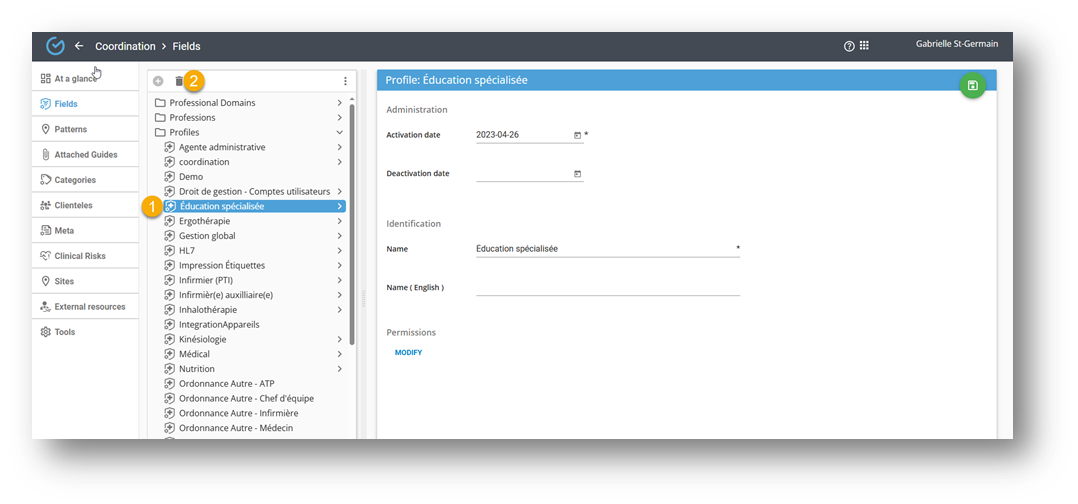Expand the Professional Domains folder chevron

(340, 103)
